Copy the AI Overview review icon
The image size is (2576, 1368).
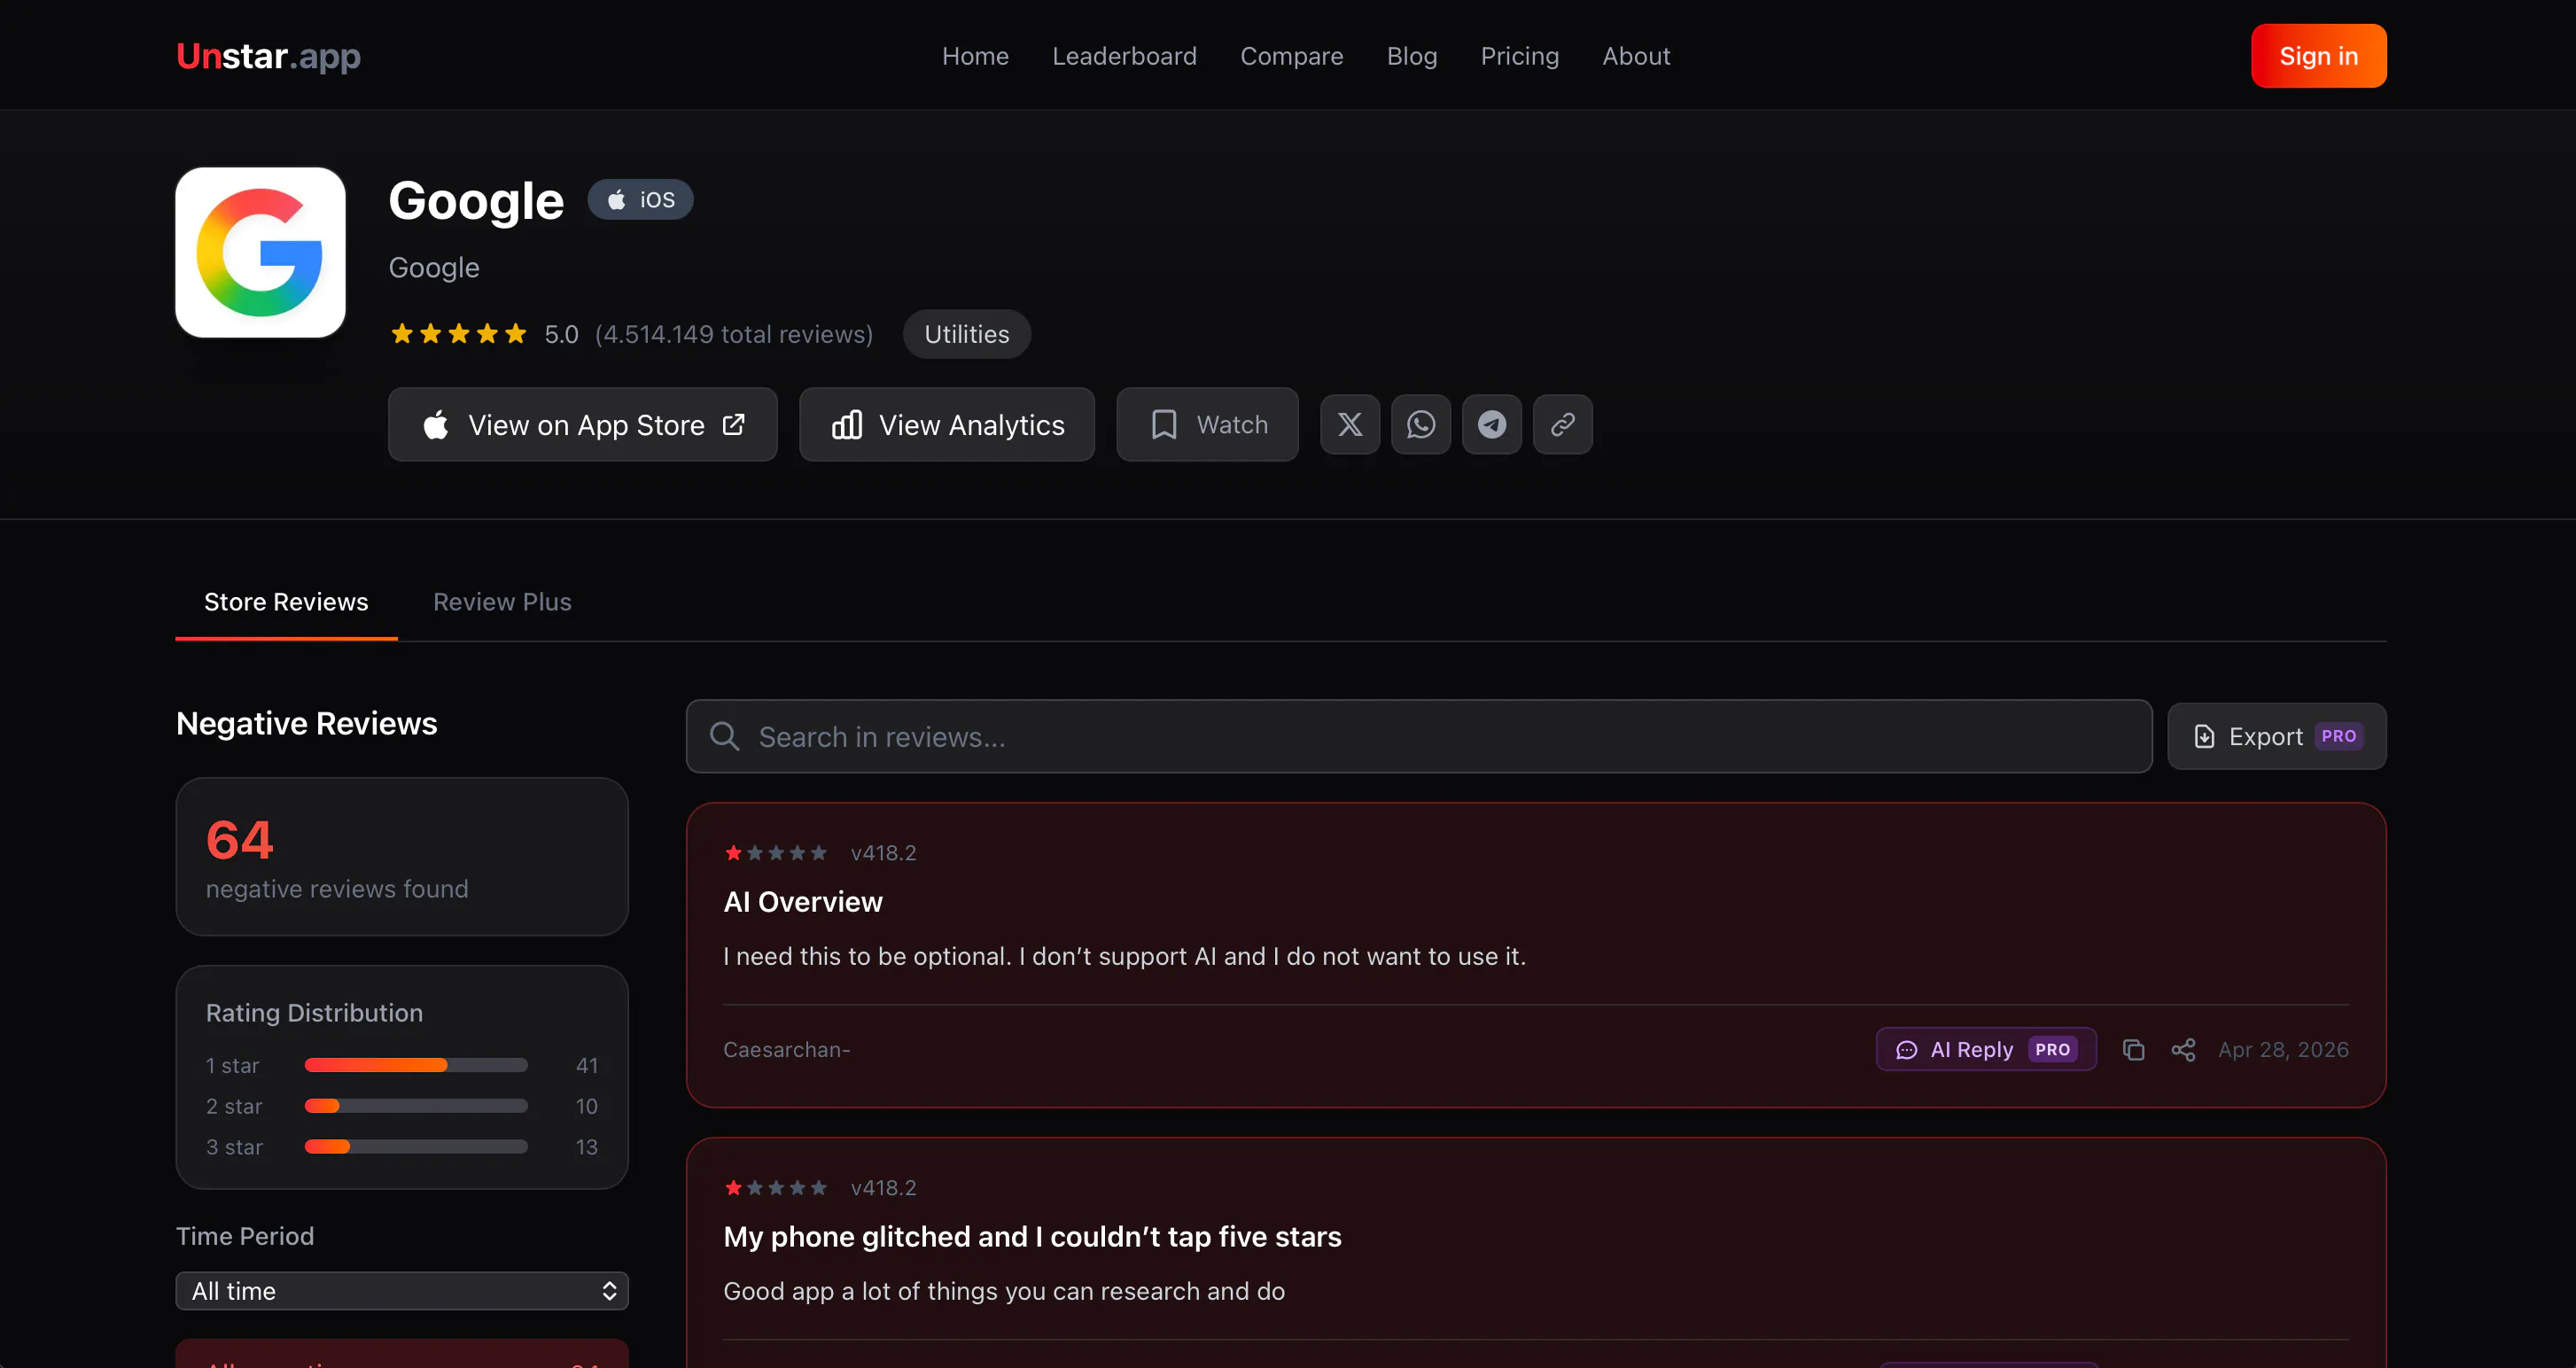(2133, 1049)
